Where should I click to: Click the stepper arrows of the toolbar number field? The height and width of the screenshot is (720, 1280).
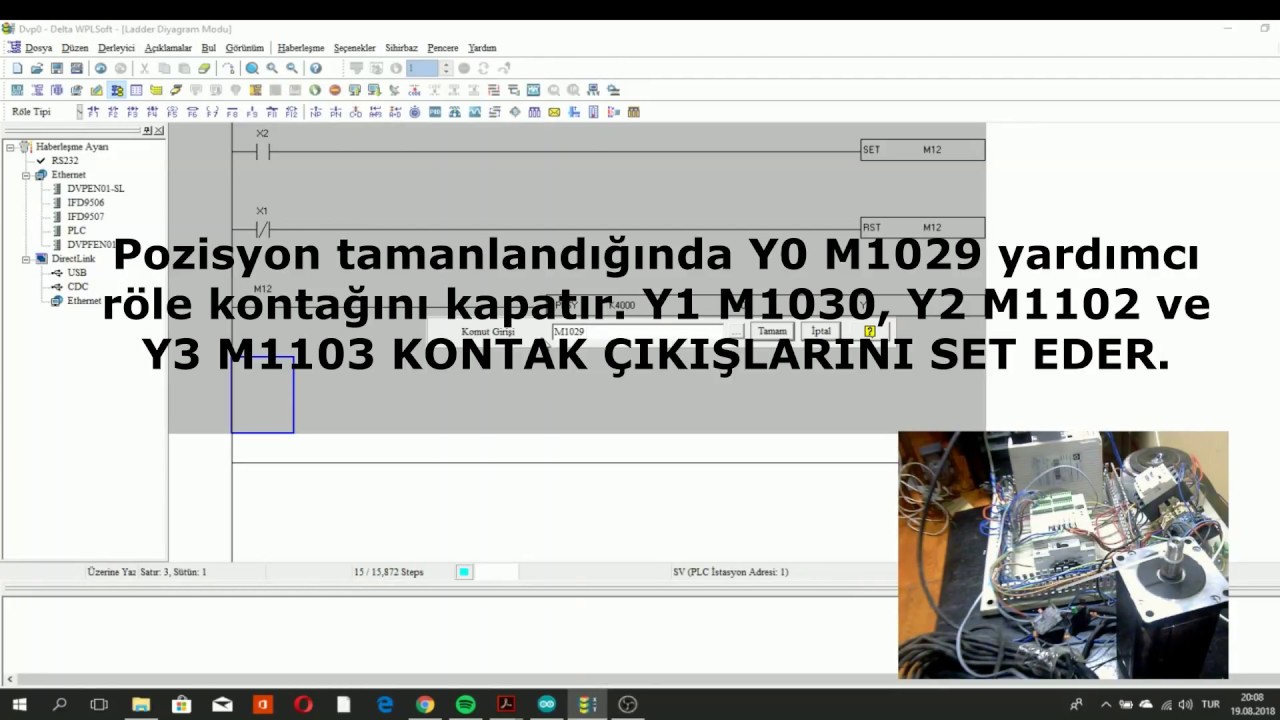click(446, 68)
